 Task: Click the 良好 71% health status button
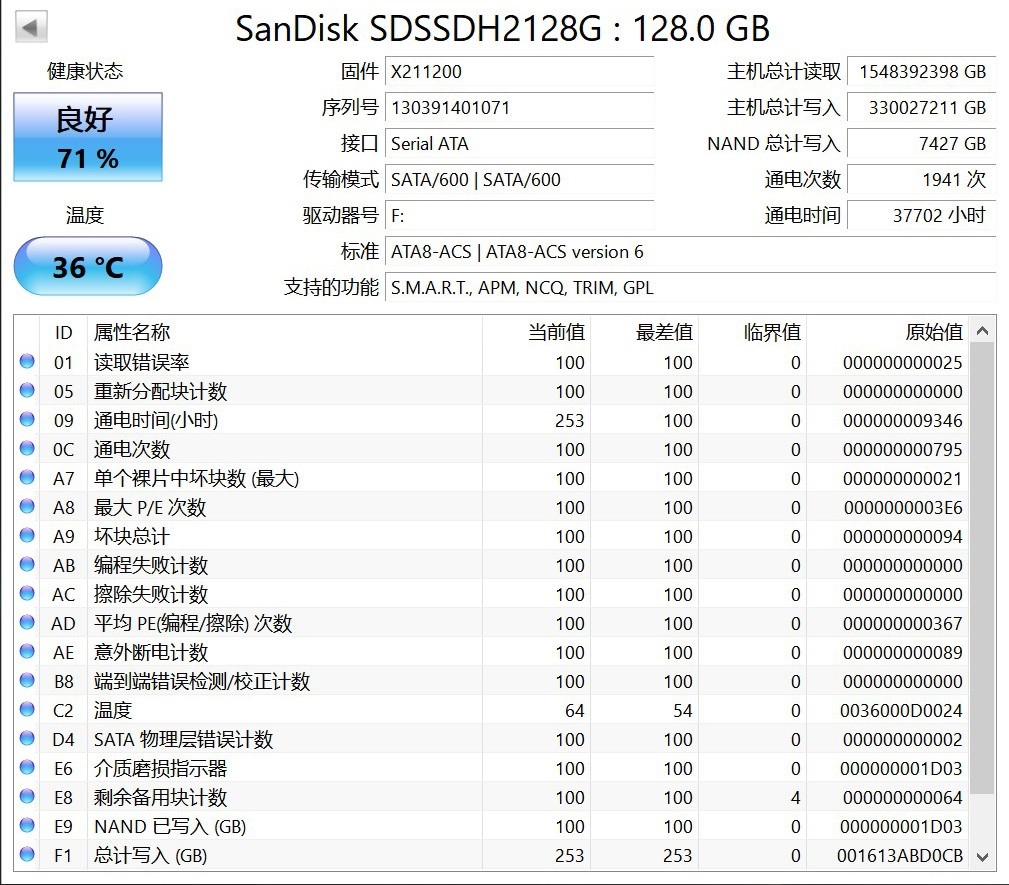[88, 137]
